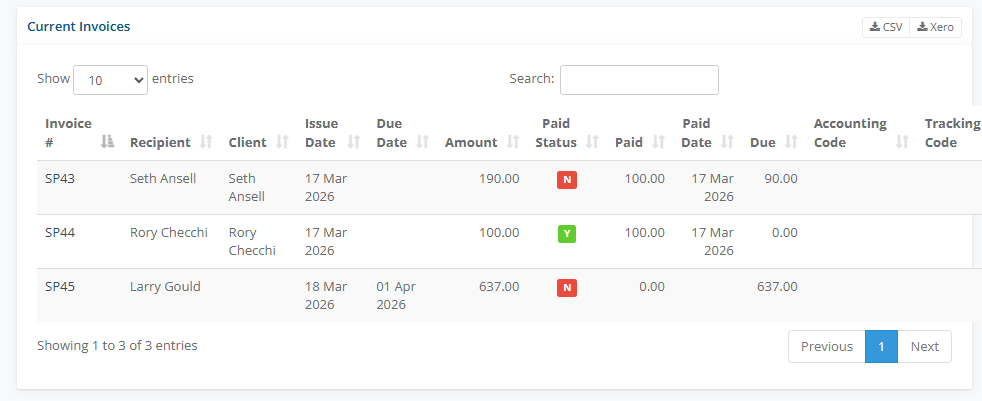The image size is (982, 401).
Task: Click the Recipient column sort arrows
Action: tap(207, 142)
